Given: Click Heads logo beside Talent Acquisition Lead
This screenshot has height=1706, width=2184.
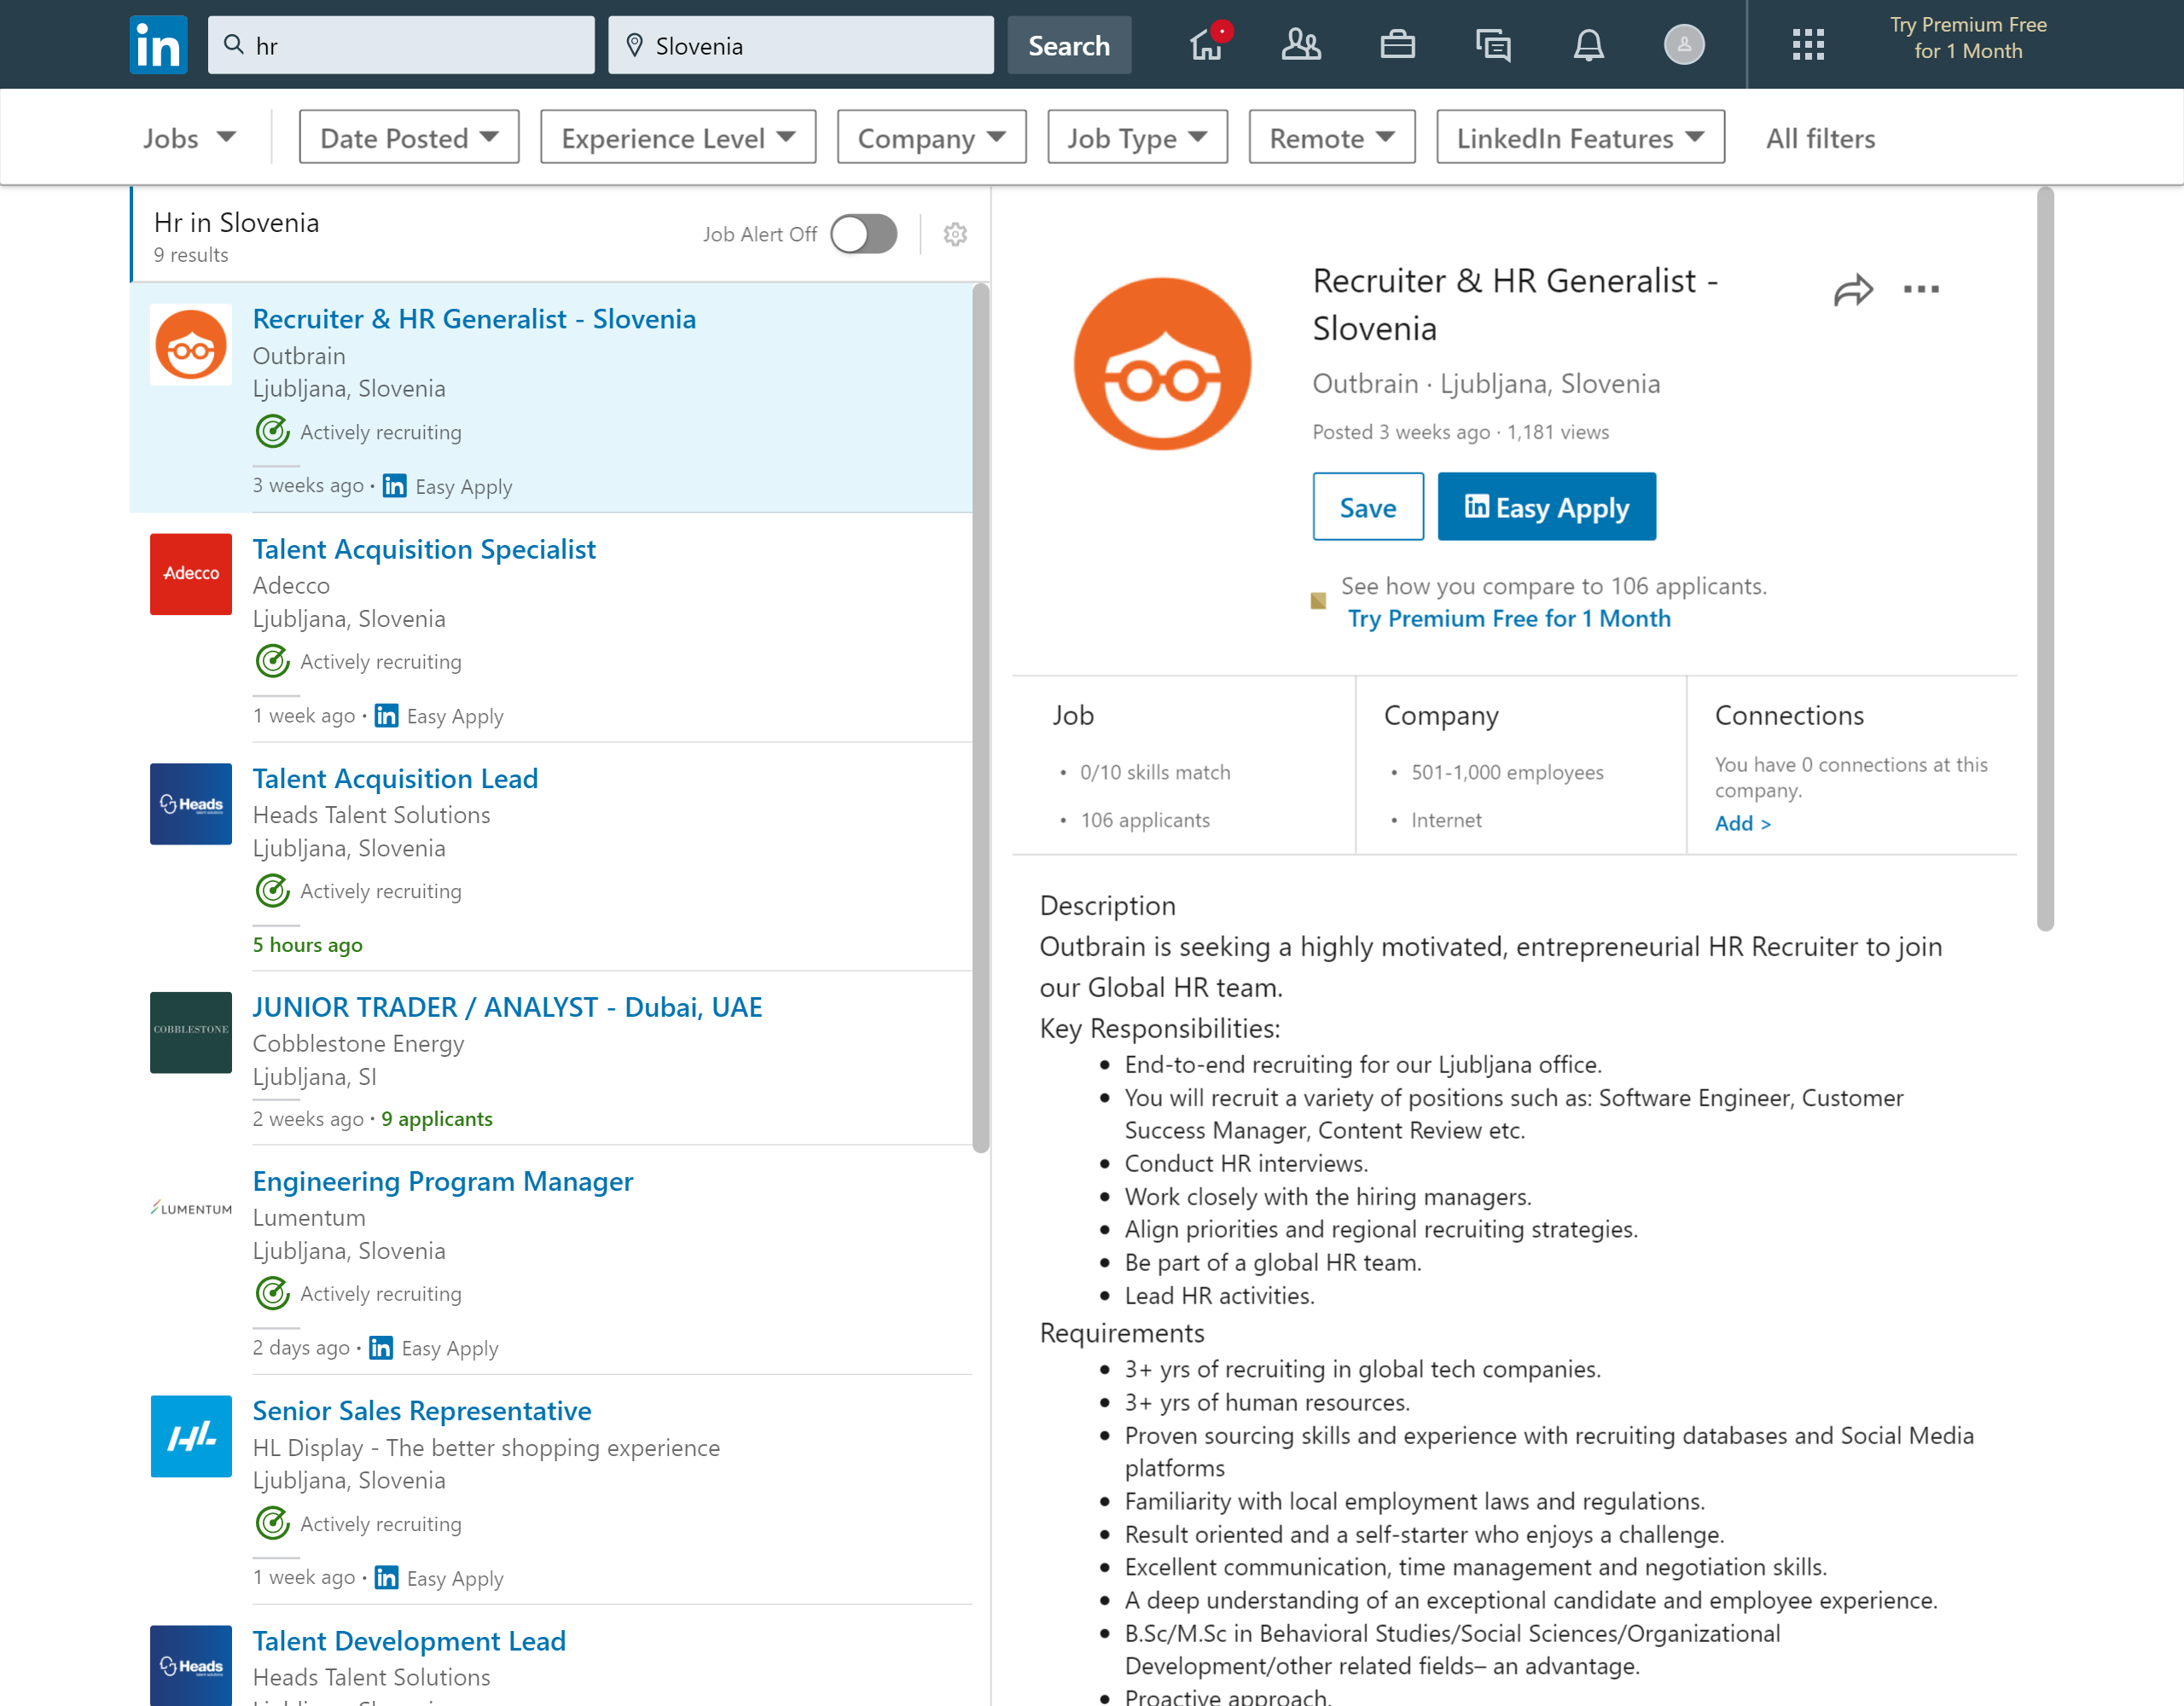Looking at the screenshot, I should pos(191,804).
